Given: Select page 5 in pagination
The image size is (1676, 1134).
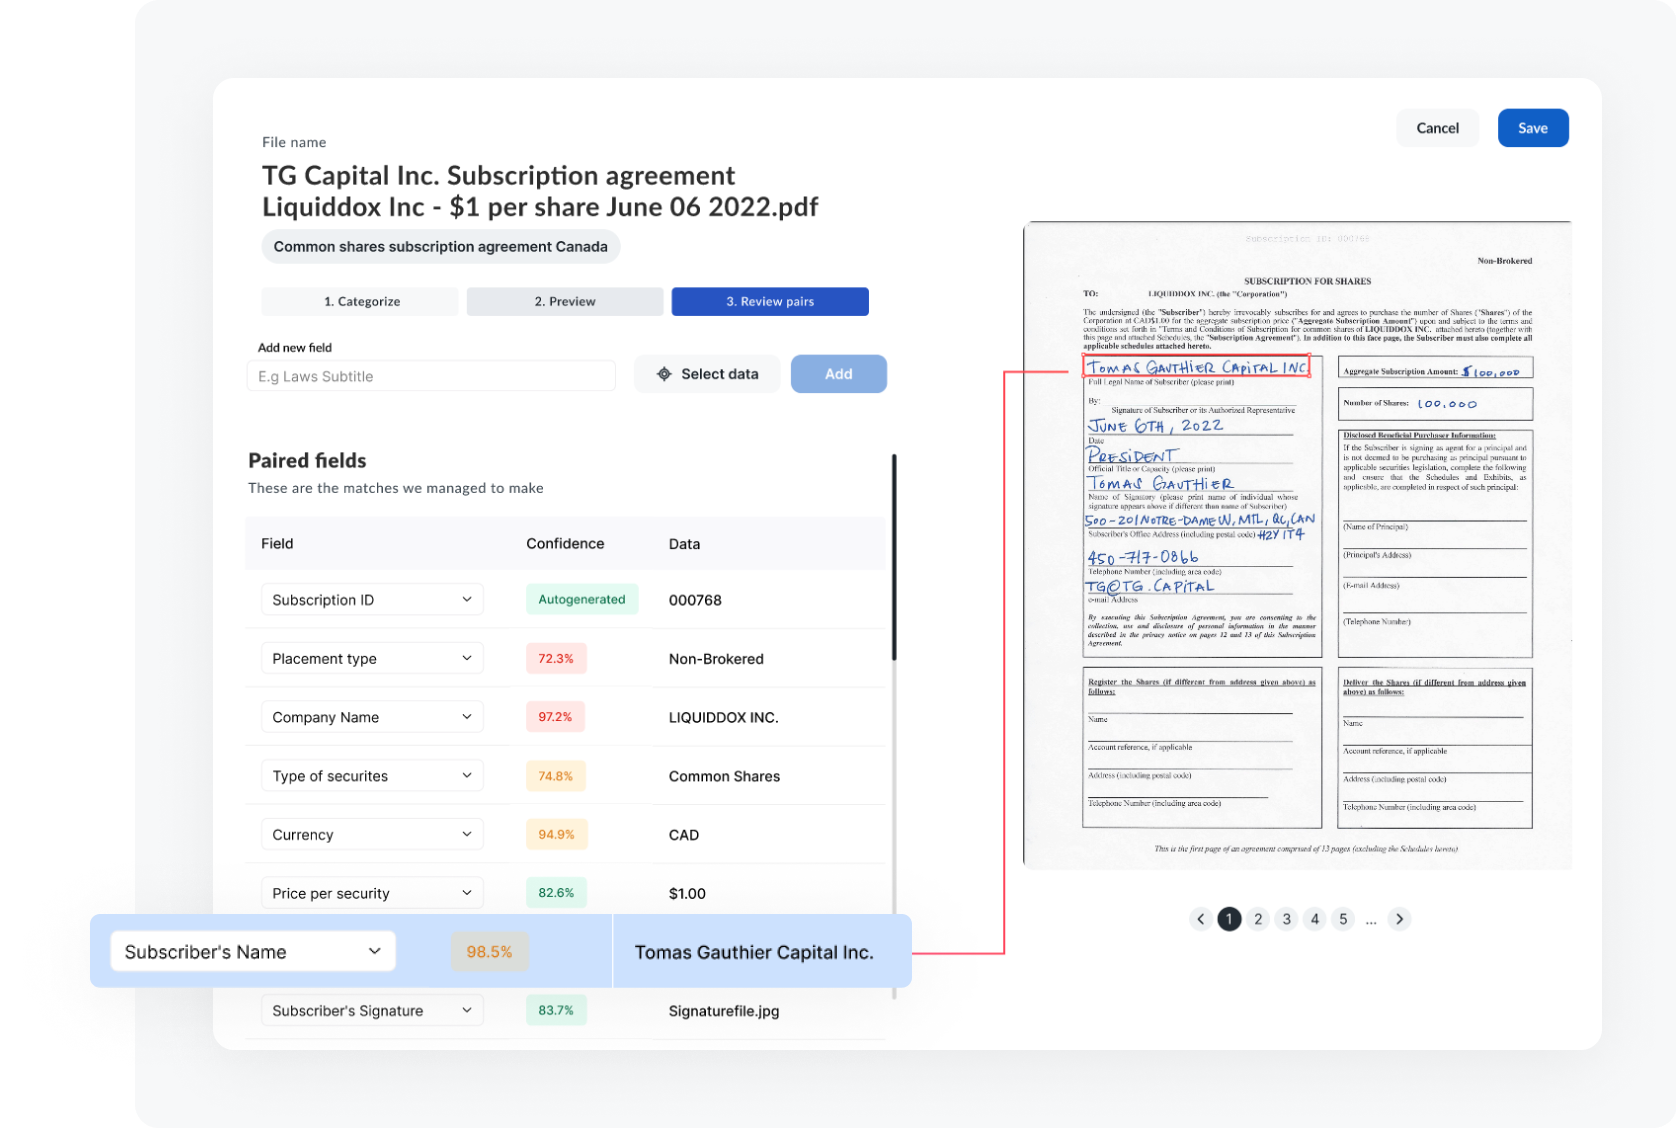Looking at the screenshot, I should (x=1343, y=919).
